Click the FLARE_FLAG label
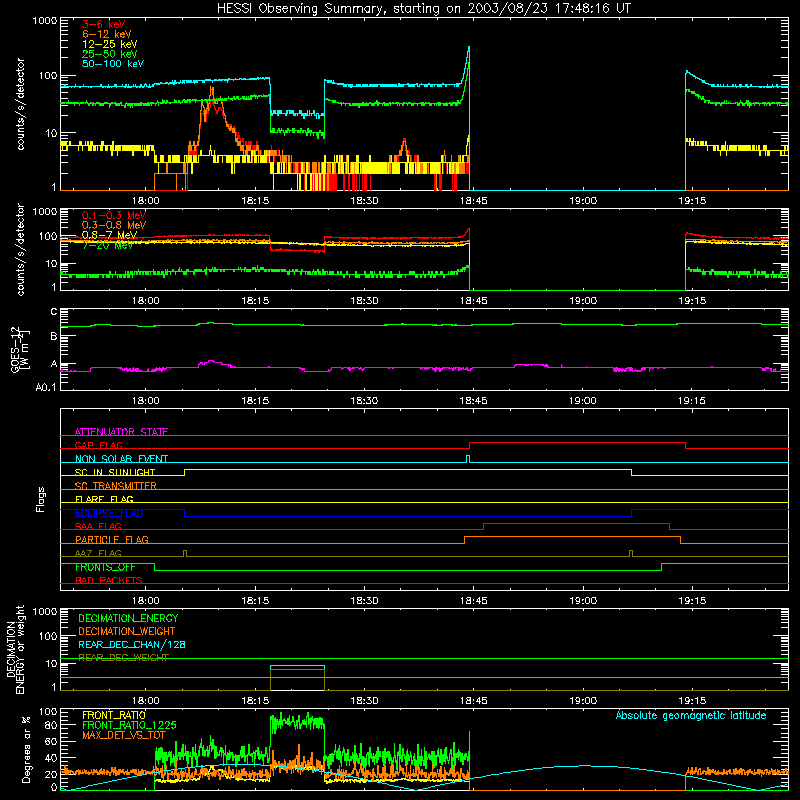Viewport: 800px width, 800px height. pos(104,499)
